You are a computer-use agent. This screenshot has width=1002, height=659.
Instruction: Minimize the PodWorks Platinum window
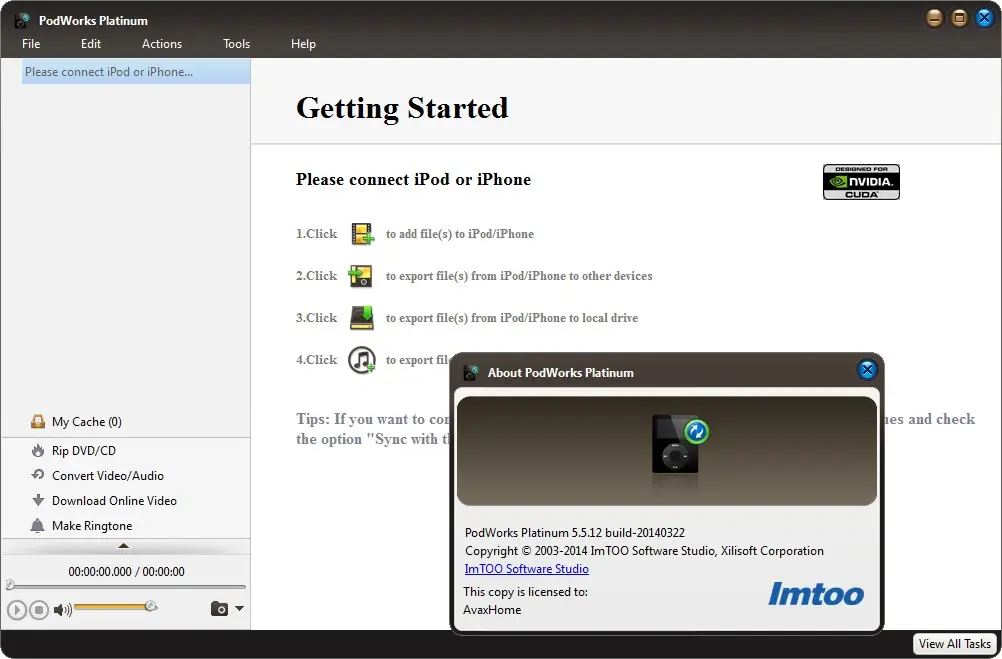click(x=934, y=18)
